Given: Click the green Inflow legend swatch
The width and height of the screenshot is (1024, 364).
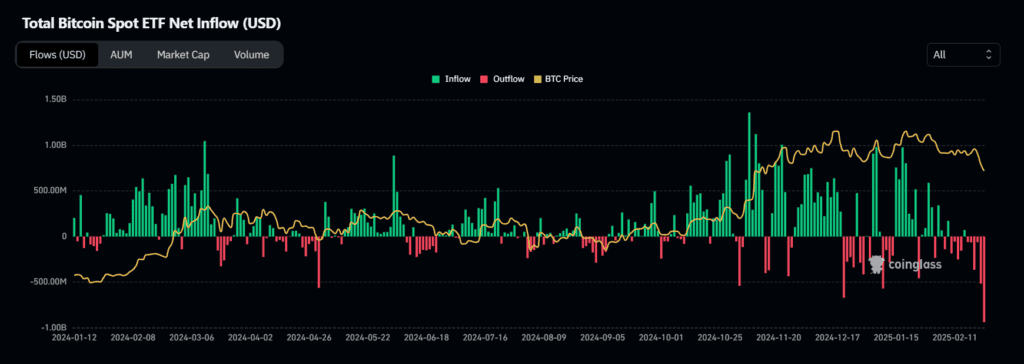Looking at the screenshot, I should click(436, 79).
